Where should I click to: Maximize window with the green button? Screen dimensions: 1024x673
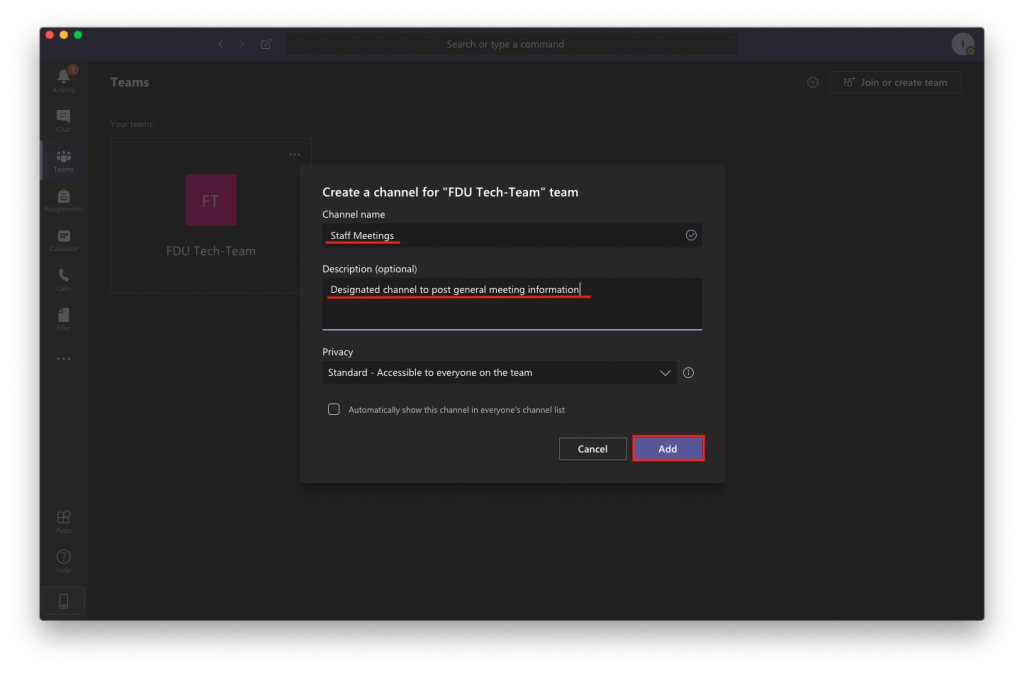coord(78,35)
